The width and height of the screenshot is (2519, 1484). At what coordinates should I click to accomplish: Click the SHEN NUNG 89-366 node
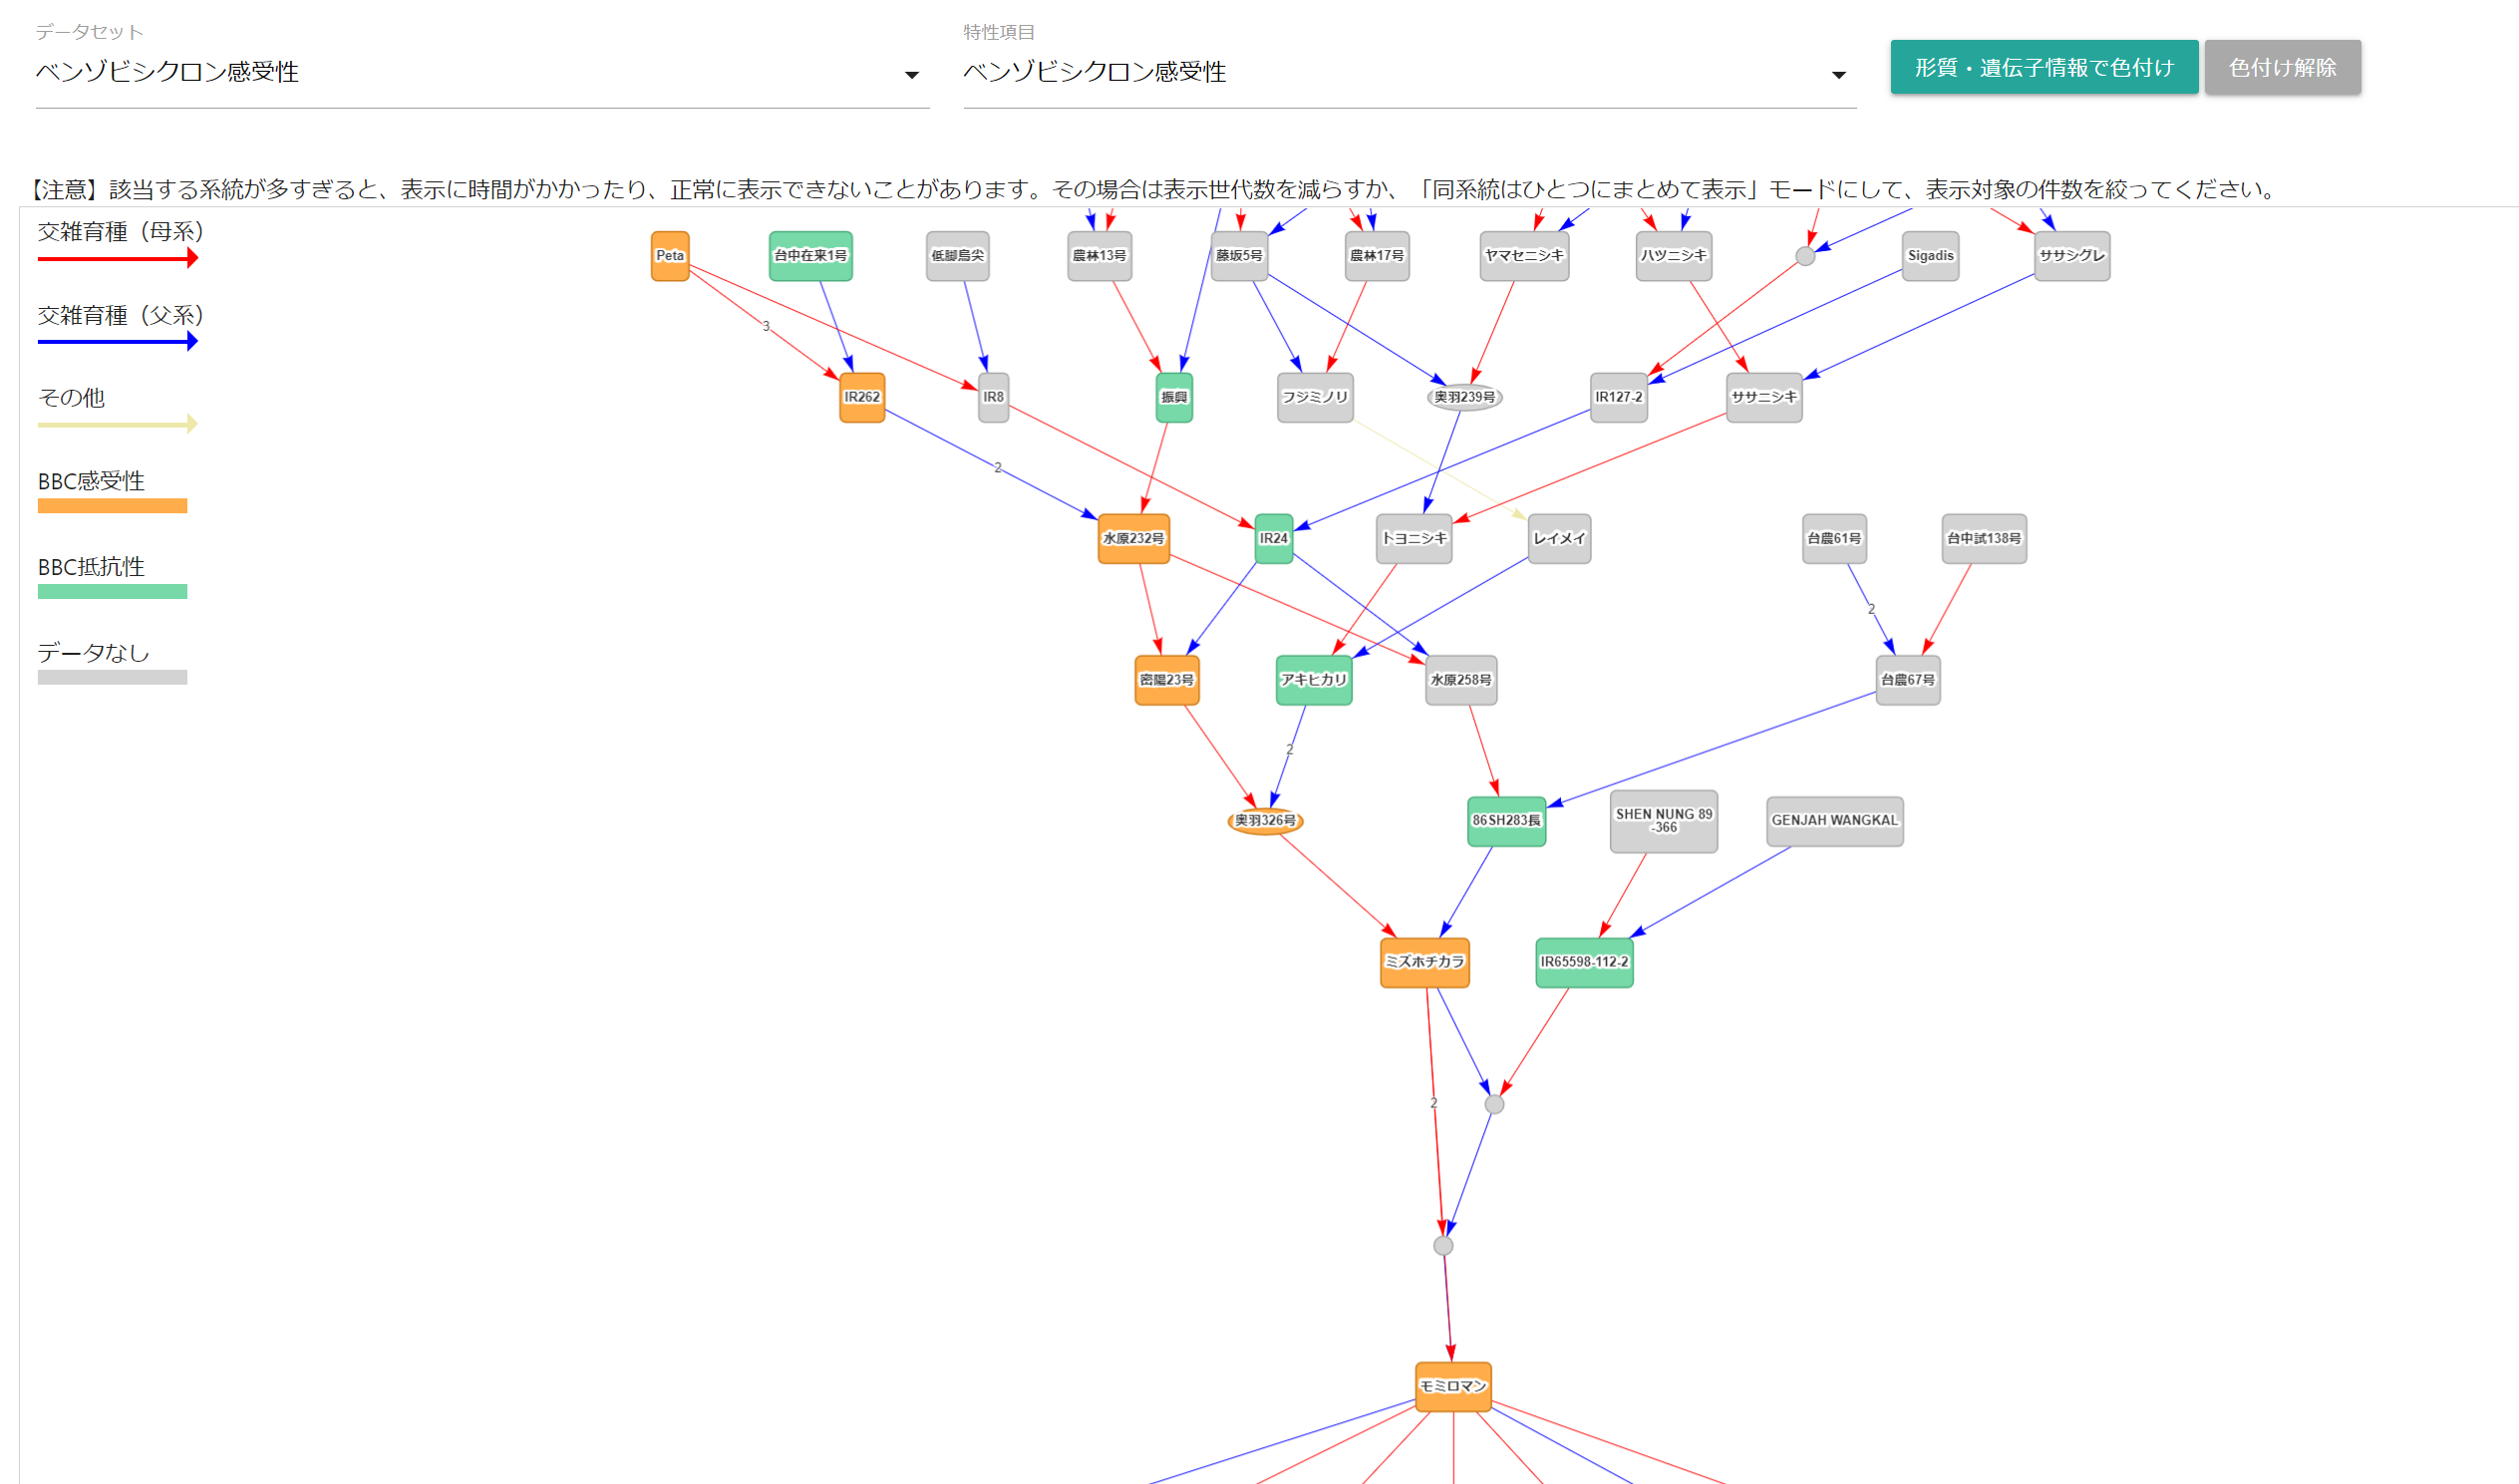[1663, 821]
